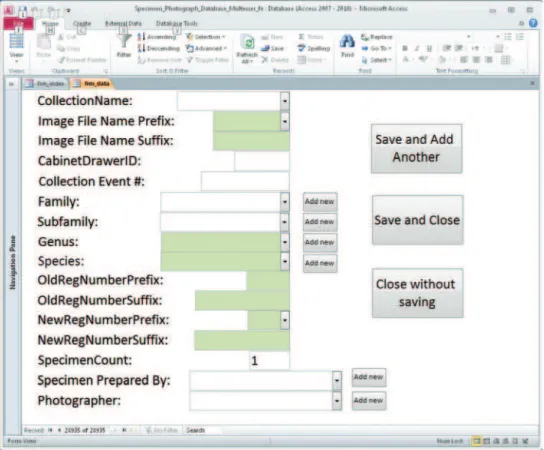Open the Select dropdown in Find group
Screen dimensions: 544x450
pos(377,60)
